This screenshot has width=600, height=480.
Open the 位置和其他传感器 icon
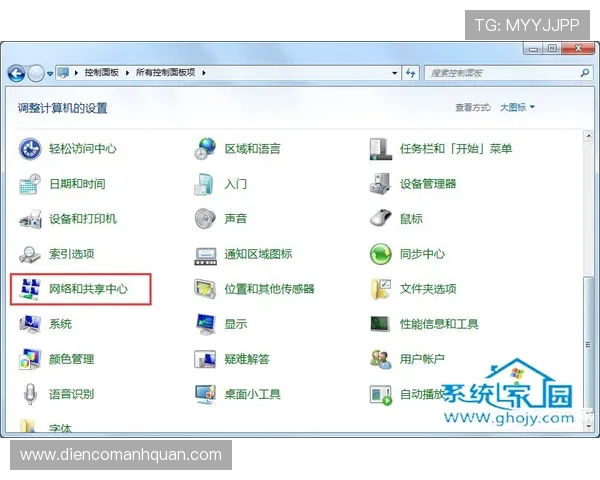pyautogui.click(x=205, y=289)
